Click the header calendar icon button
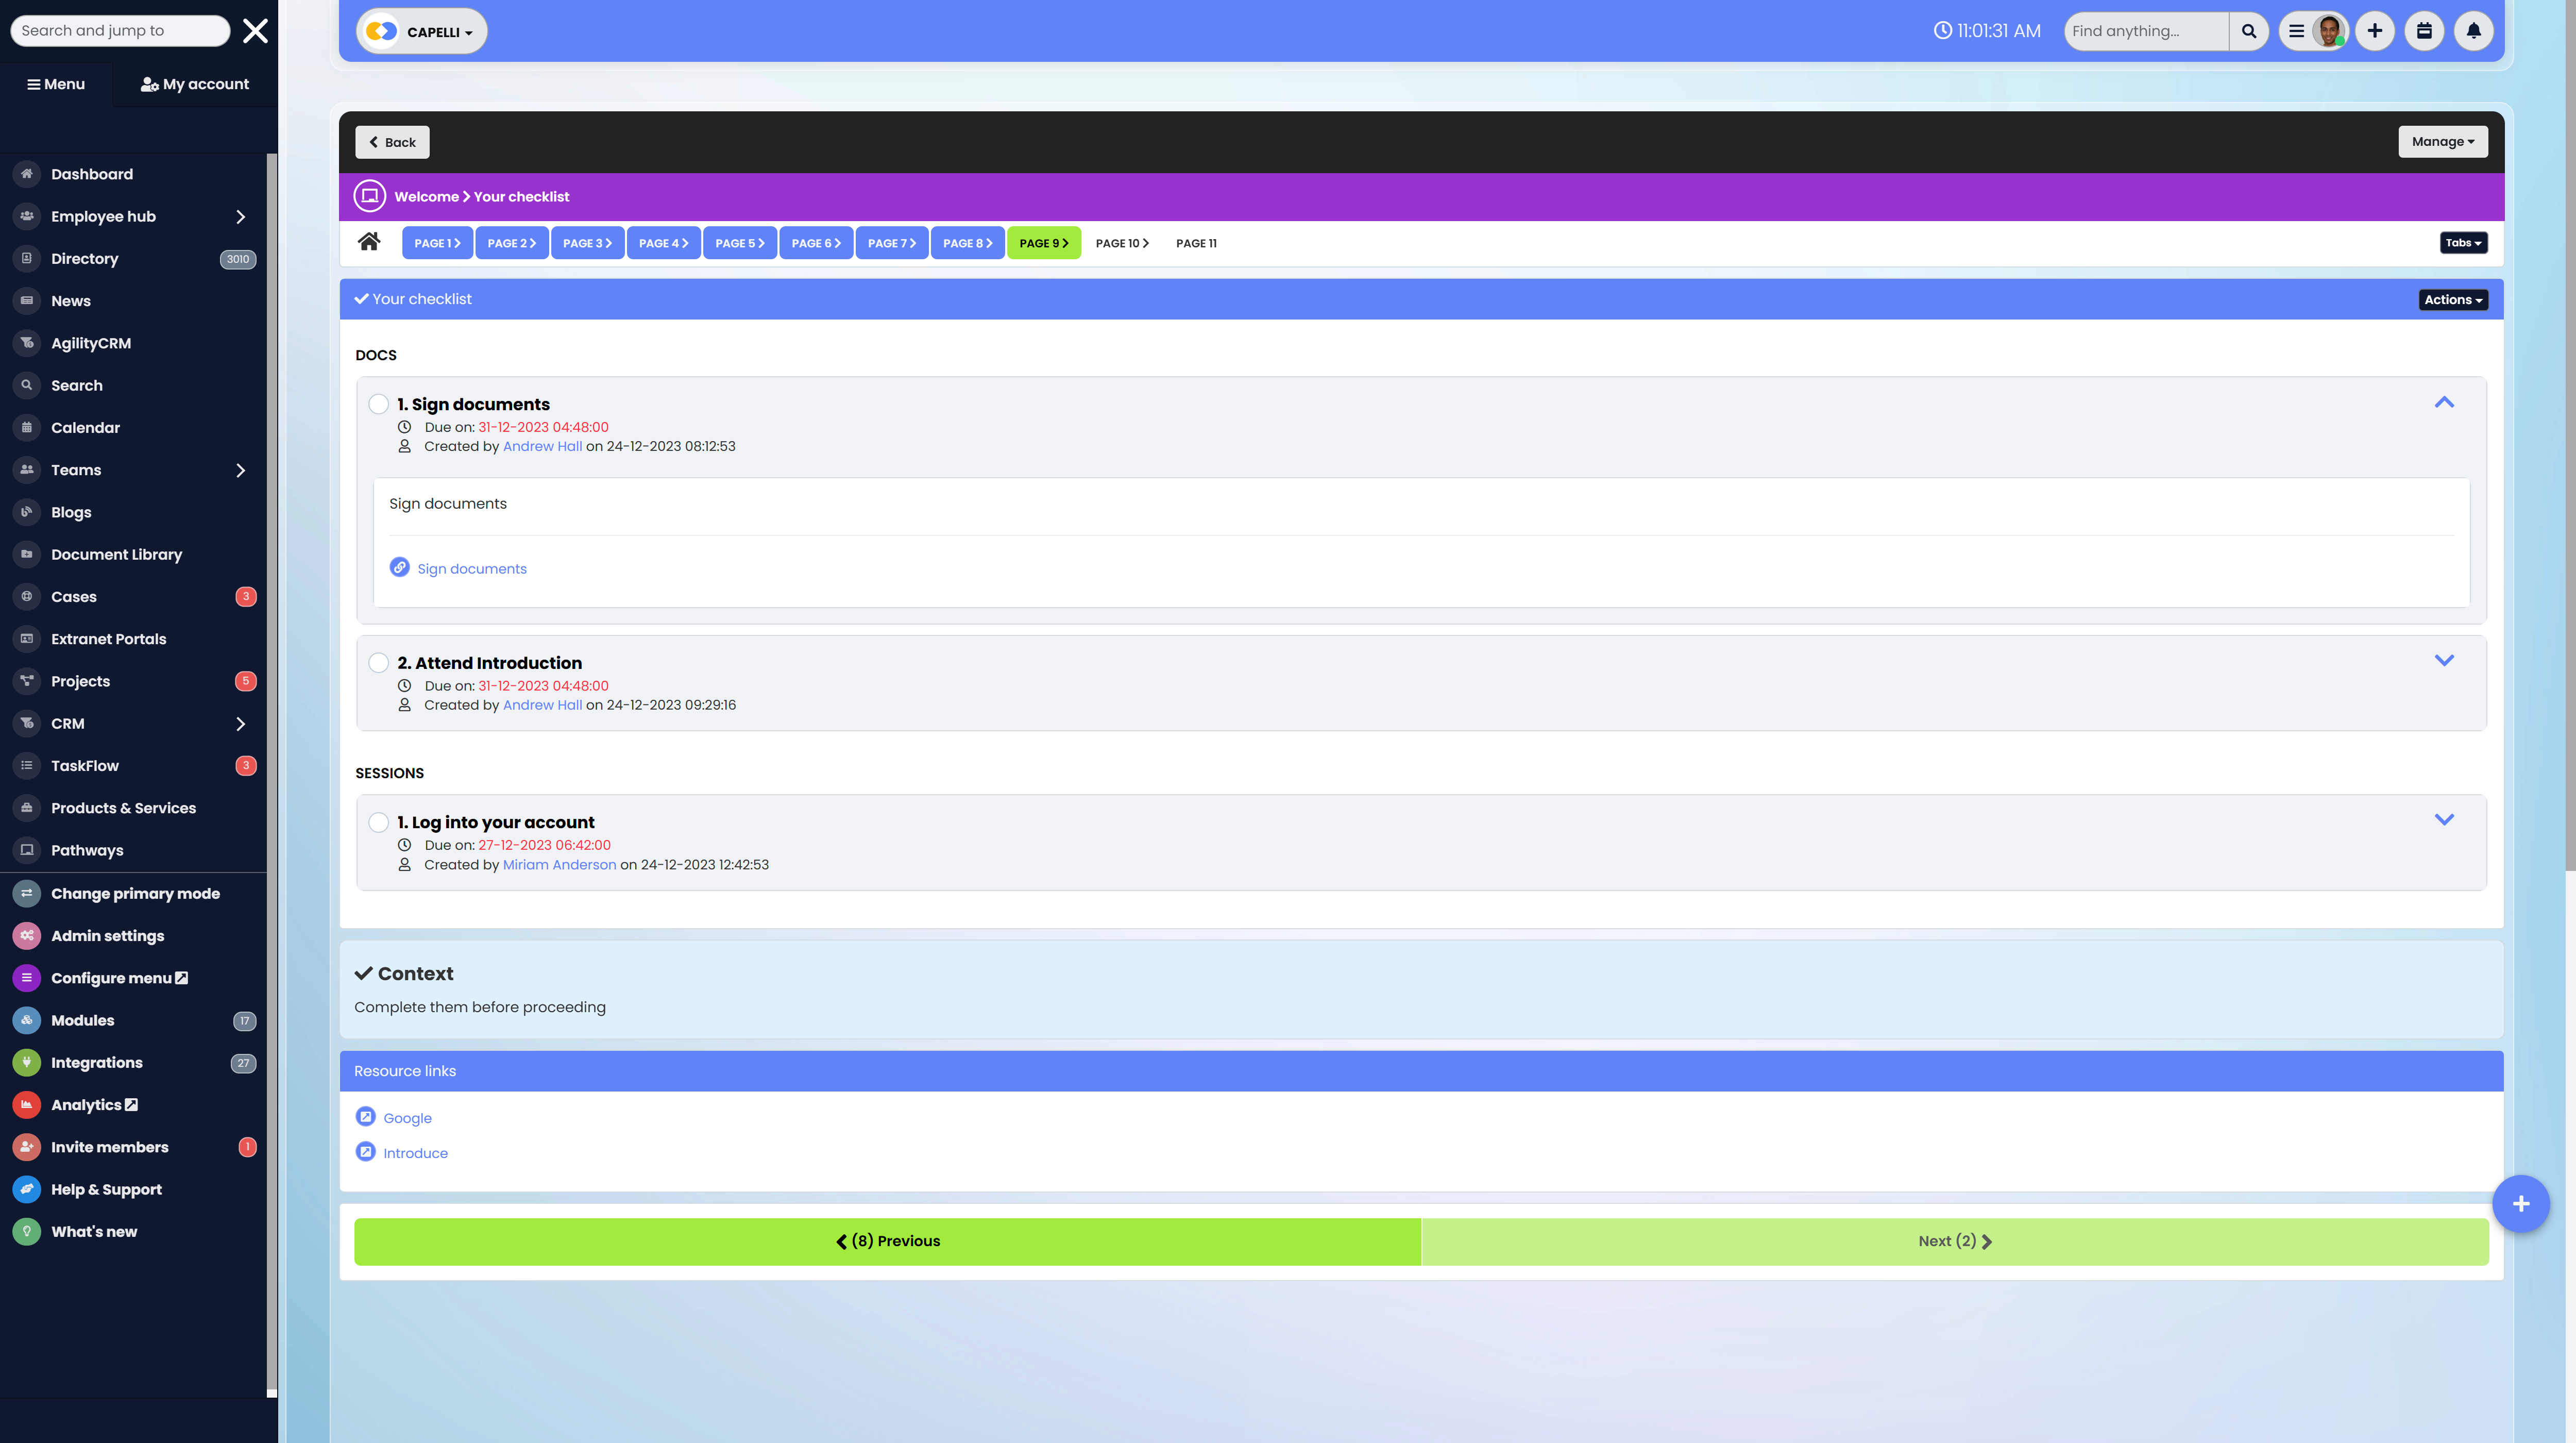Image resolution: width=2576 pixels, height=1443 pixels. (2424, 31)
